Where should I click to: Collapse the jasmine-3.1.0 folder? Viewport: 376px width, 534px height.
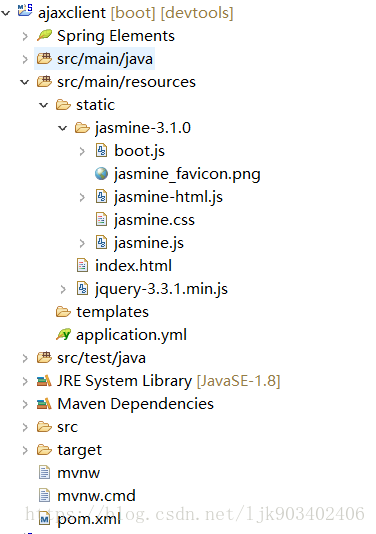tap(63, 128)
